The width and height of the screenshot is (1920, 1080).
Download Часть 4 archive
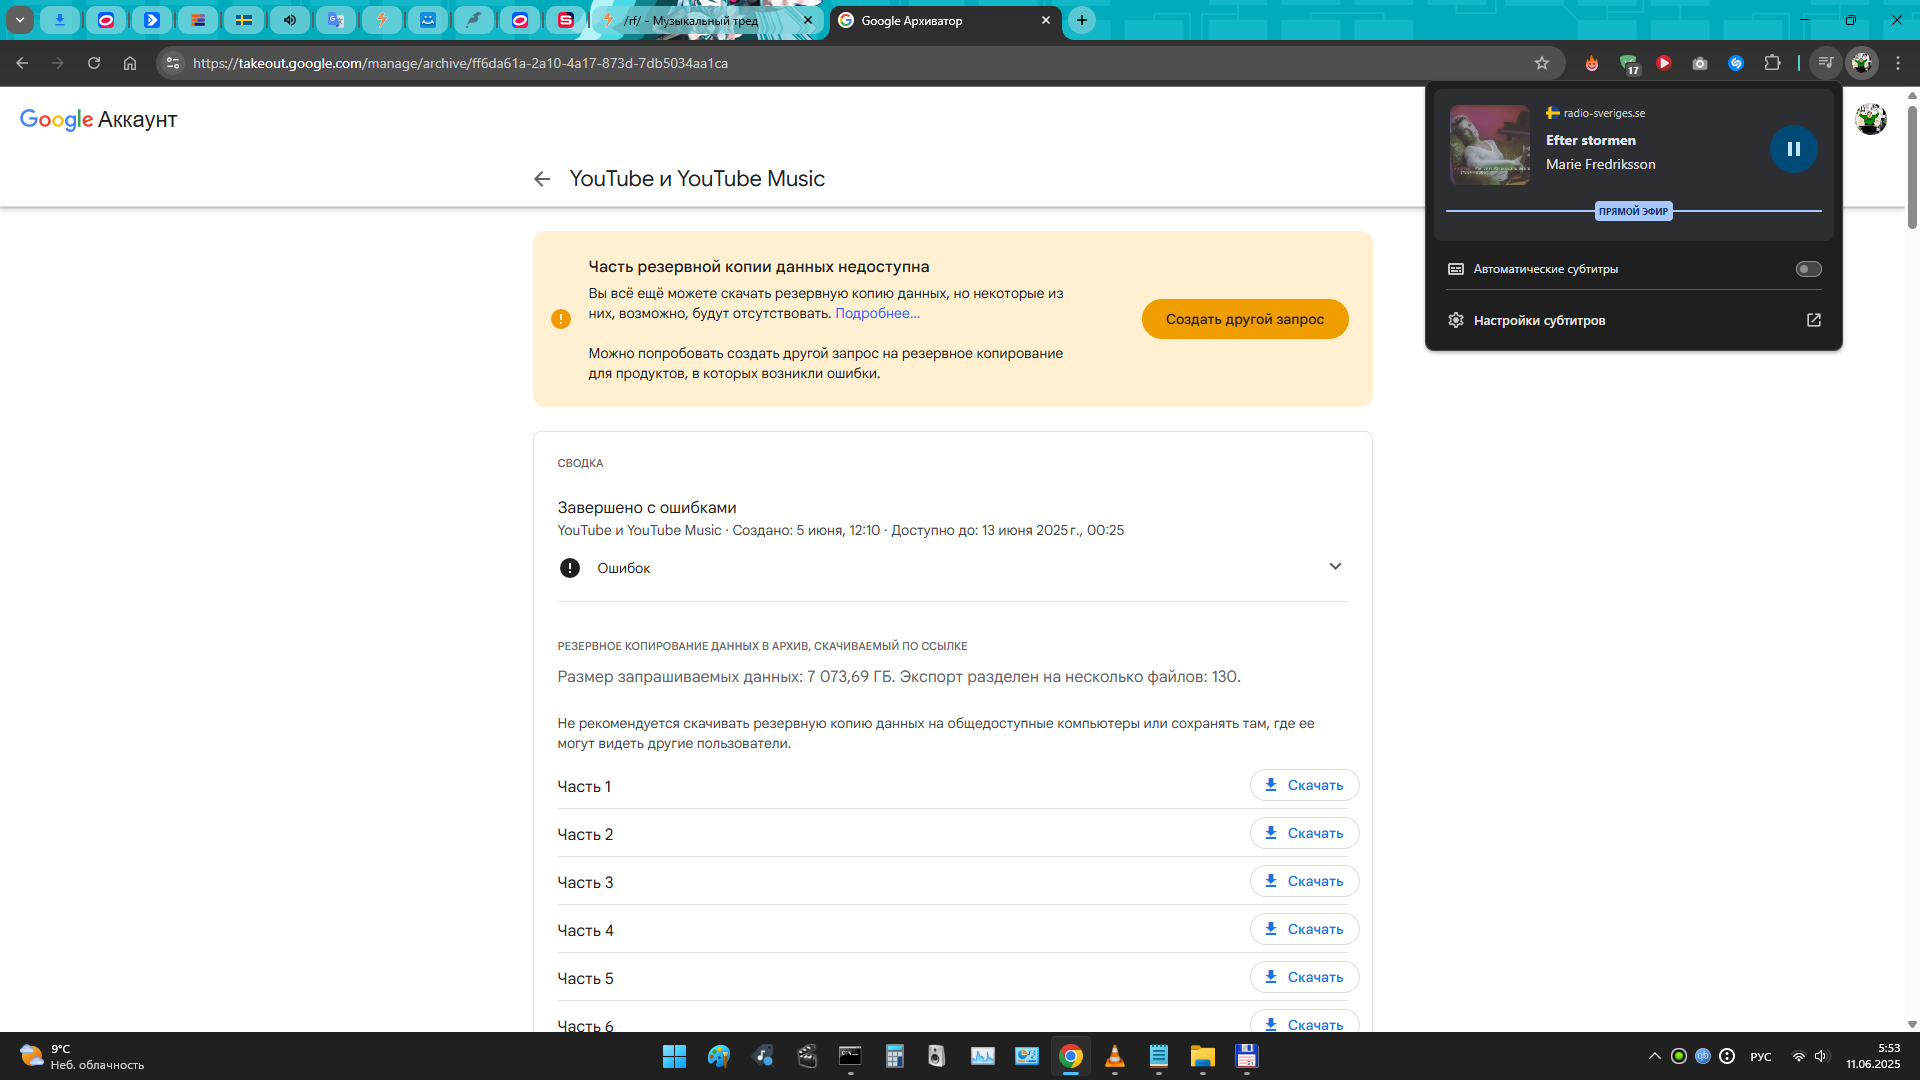1304,929
